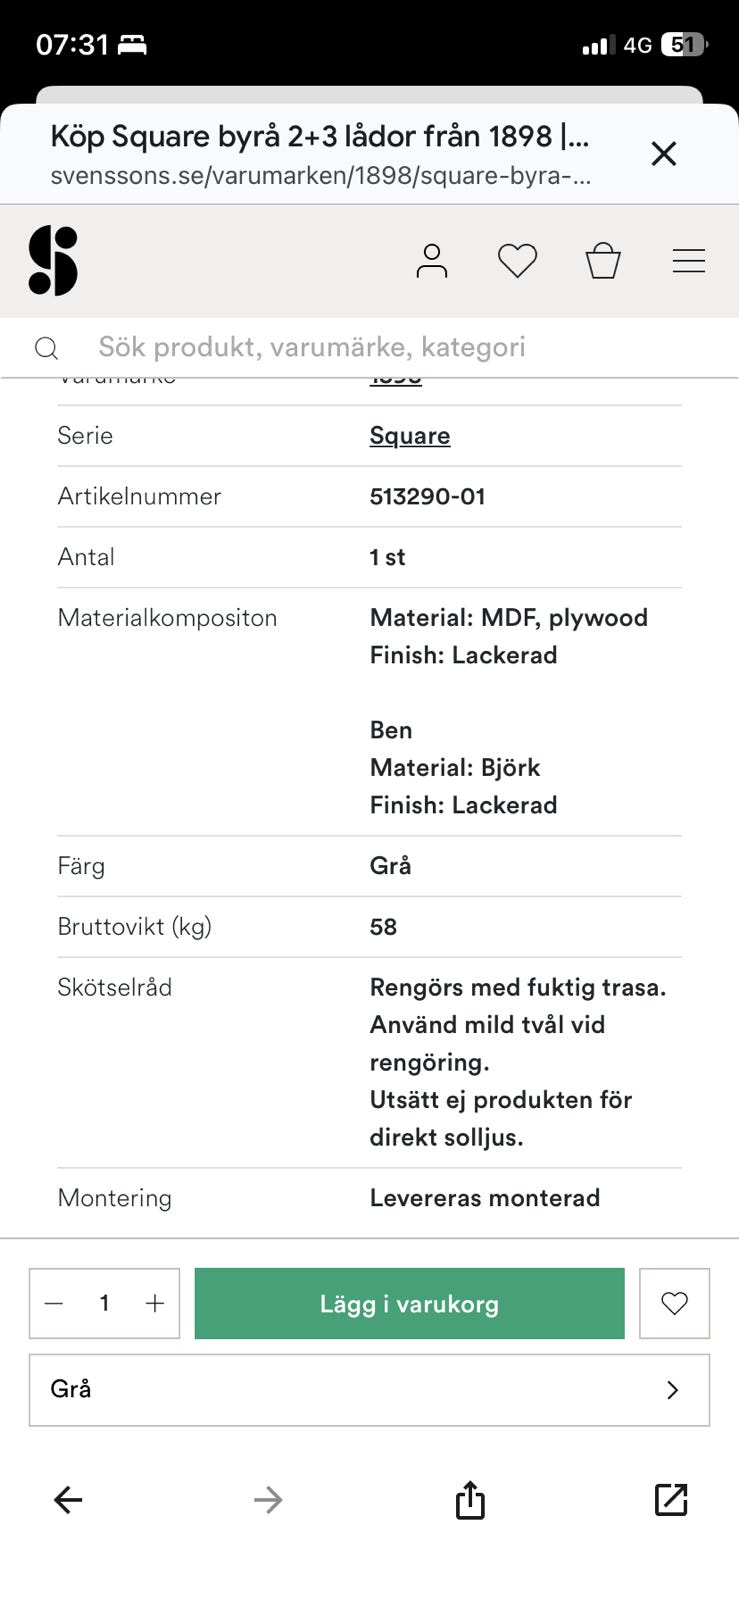Open the wishlist heart in header
739x1600 pixels.
pos(517,261)
